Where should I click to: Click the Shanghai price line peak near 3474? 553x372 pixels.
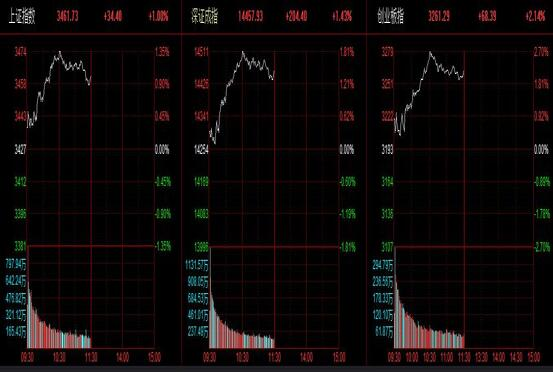pyautogui.click(x=60, y=52)
